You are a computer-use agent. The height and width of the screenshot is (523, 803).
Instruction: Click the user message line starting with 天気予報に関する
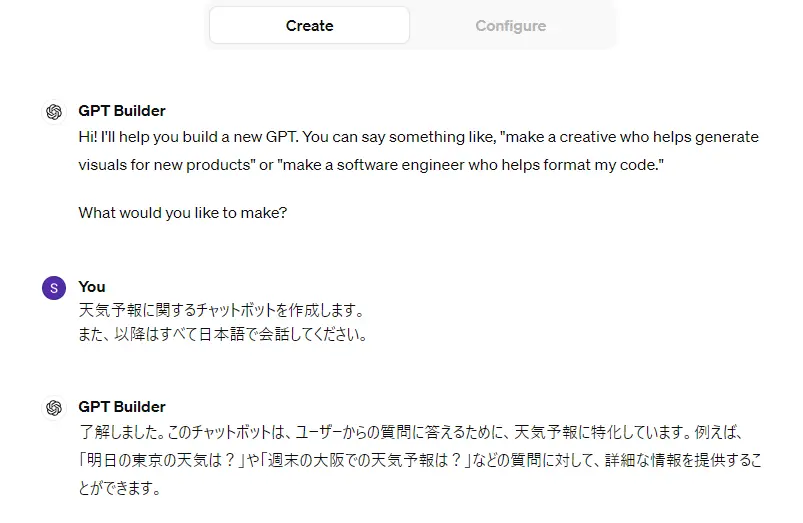[x=221, y=310]
